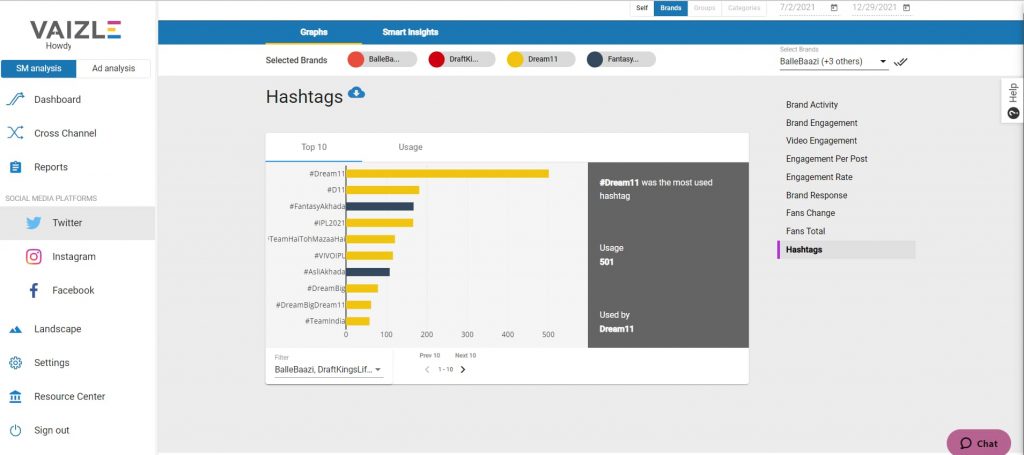Viewport: 1024px width, 455px height.
Task: Click the #Dream11 chart bar
Action: click(x=447, y=174)
